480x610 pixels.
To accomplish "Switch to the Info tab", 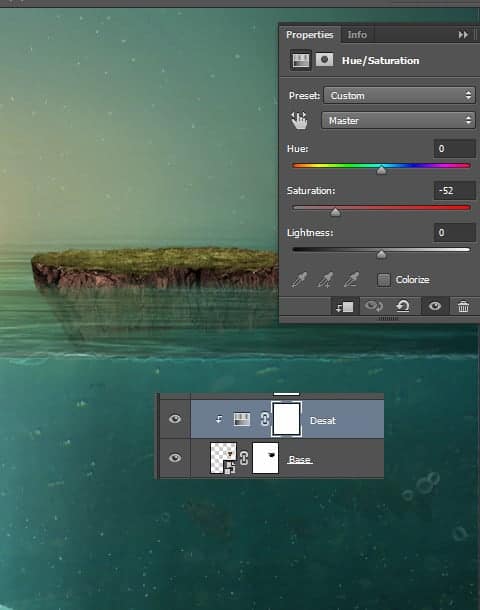I will click(x=357, y=35).
